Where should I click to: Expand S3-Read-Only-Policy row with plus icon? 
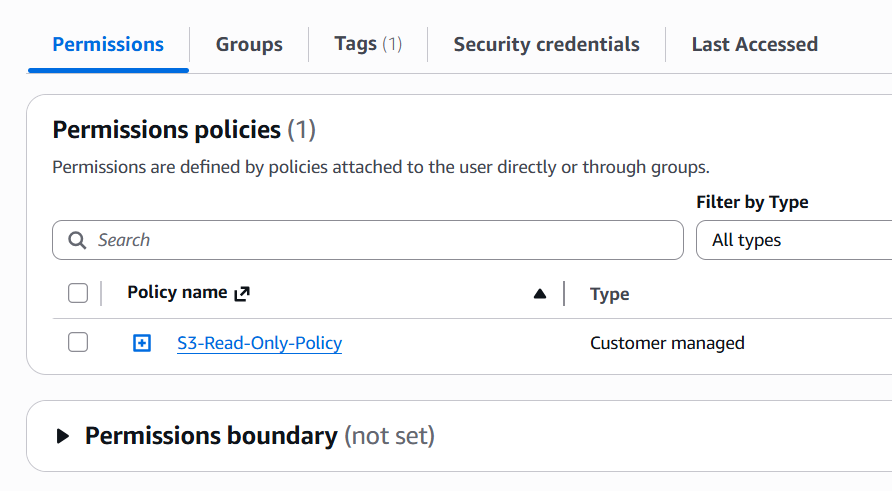pos(142,343)
